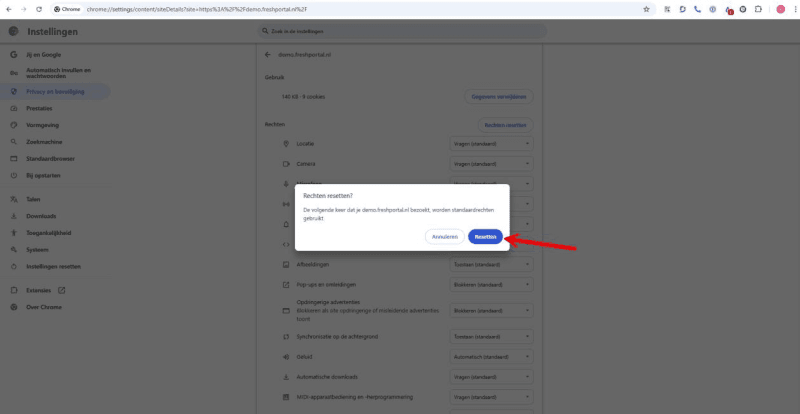
Task: Open Toegankelijkheid in the sidebar
Action: coord(55,233)
